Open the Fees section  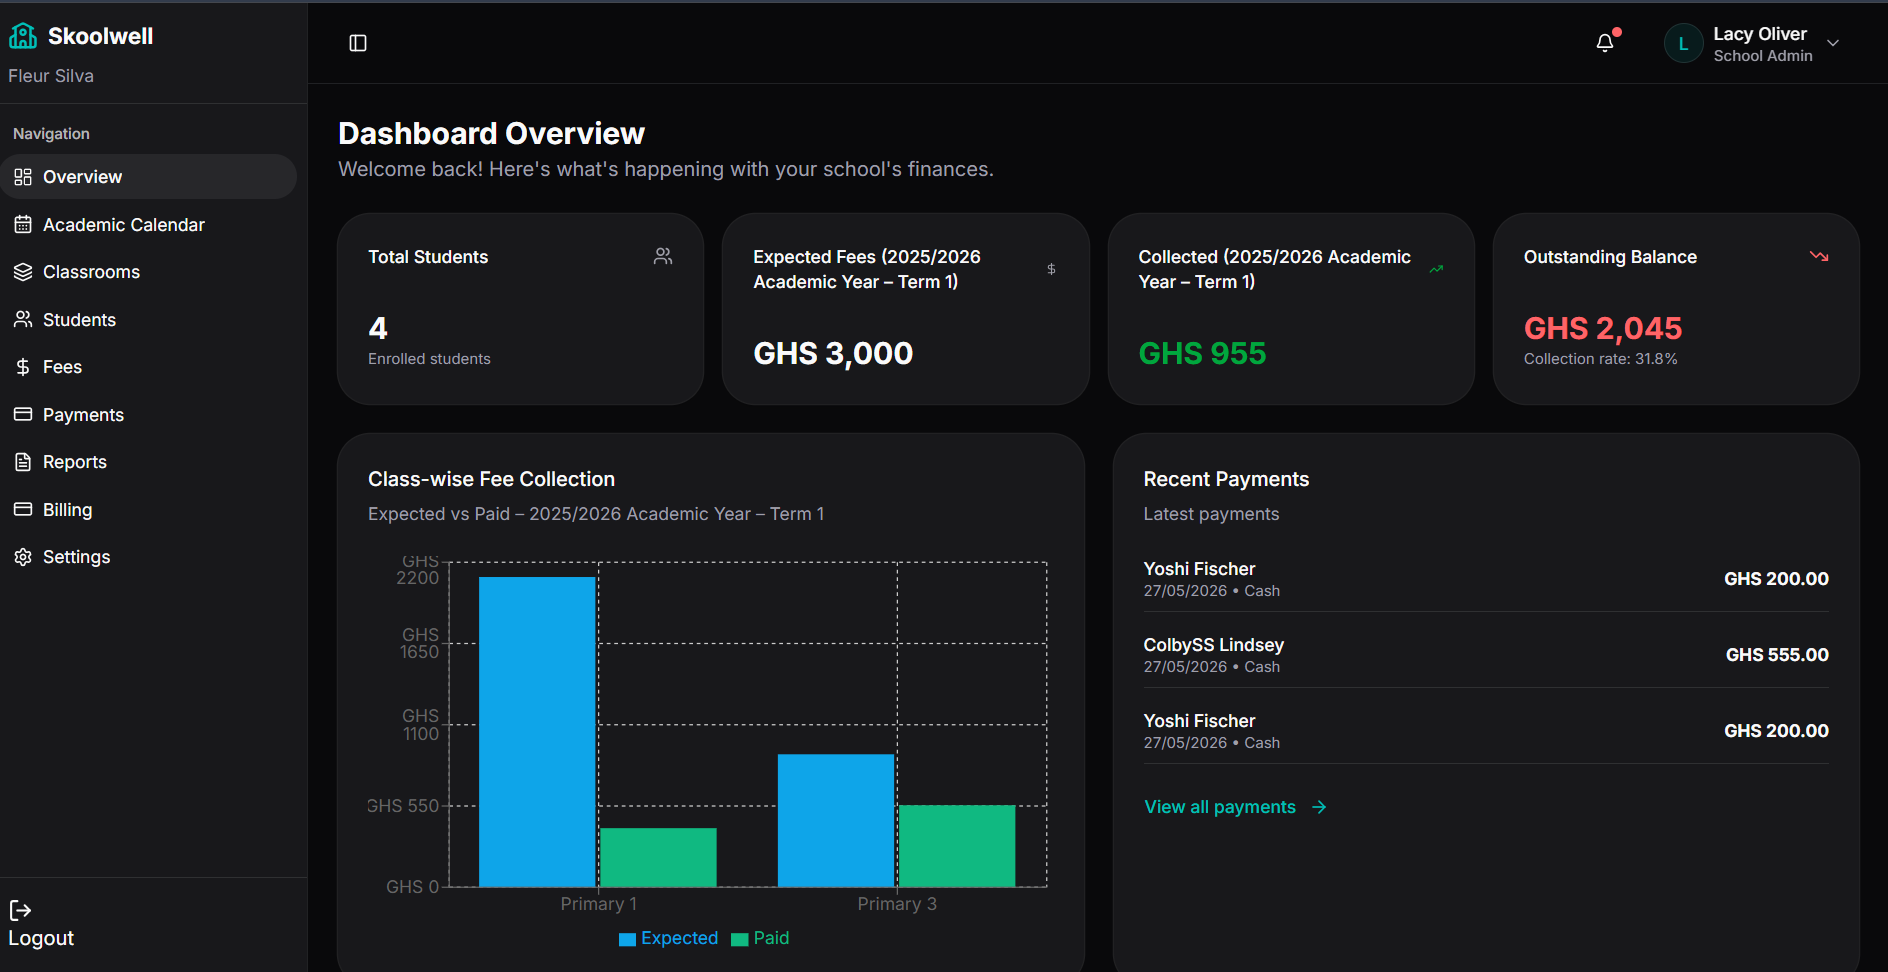pyautogui.click(x=148, y=367)
